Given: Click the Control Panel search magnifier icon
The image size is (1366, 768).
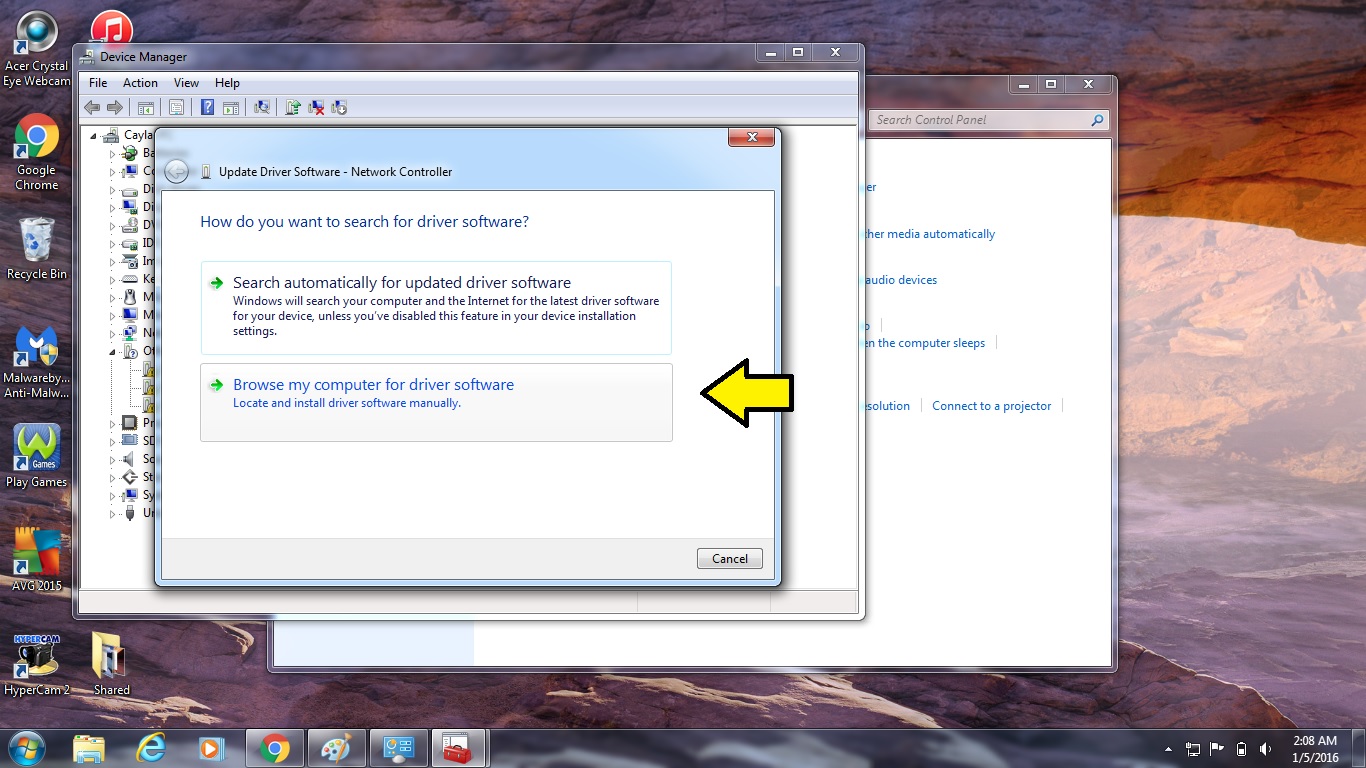Looking at the screenshot, I should tap(1098, 120).
